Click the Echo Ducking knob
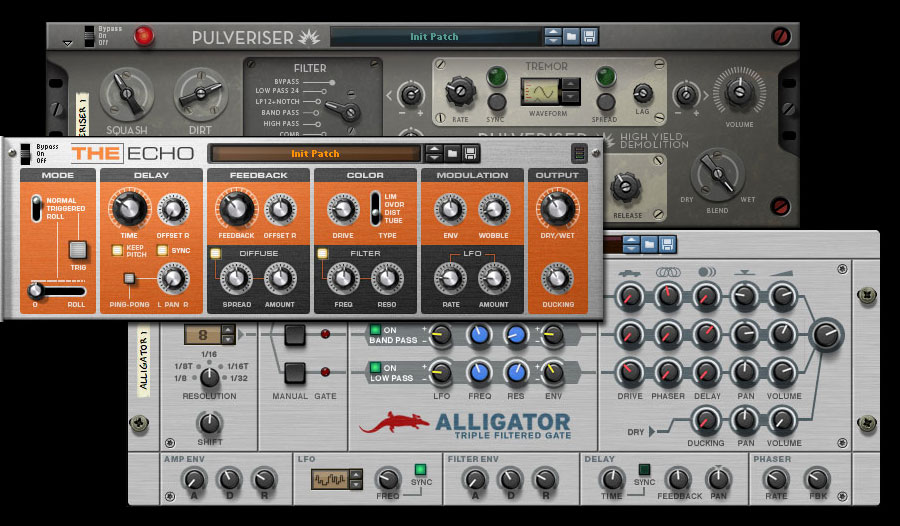Image resolution: width=900 pixels, height=526 pixels. click(557, 279)
